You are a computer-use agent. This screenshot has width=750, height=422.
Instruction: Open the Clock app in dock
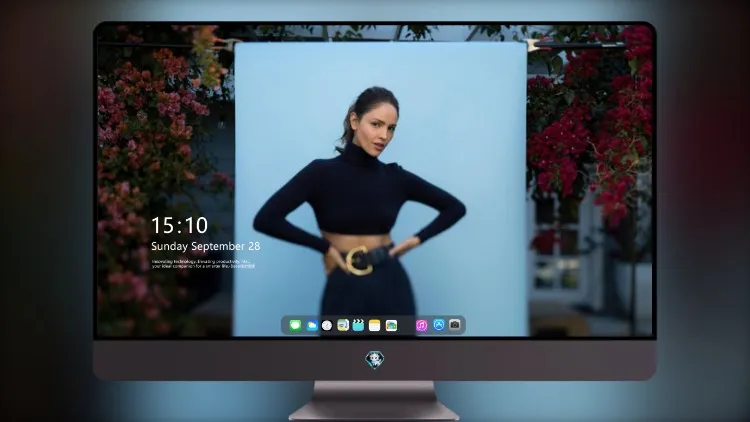[x=327, y=325]
